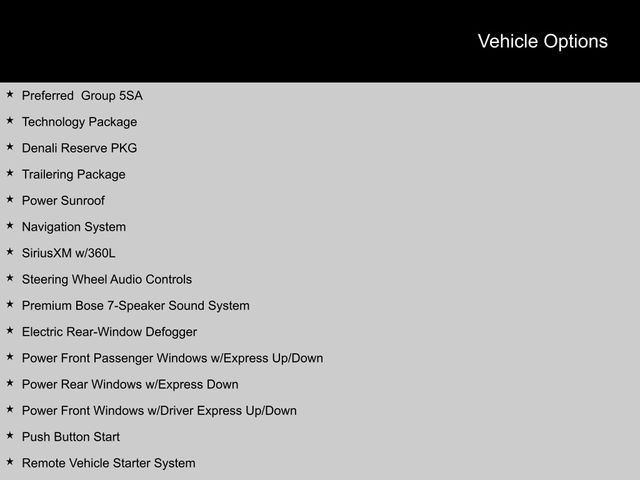Click the Electric Rear-Window Defogger entry
Image resolution: width=640 pixels, height=480 pixels.
109,332
